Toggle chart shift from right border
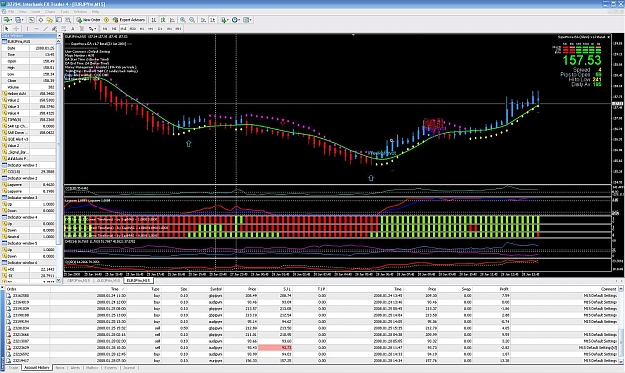 pyautogui.click(x=213, y=20)
